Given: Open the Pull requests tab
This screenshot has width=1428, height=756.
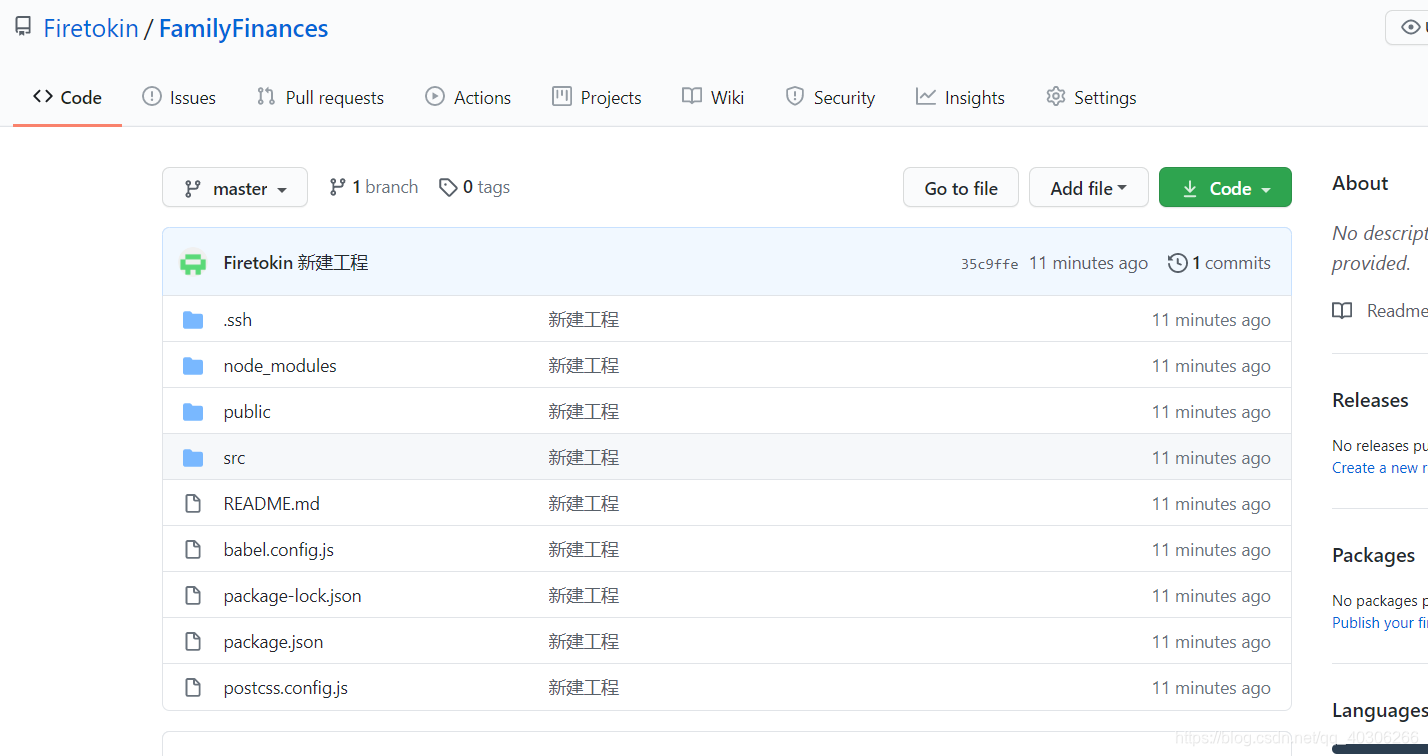Looking at the screenshot, I should point(320,97).
